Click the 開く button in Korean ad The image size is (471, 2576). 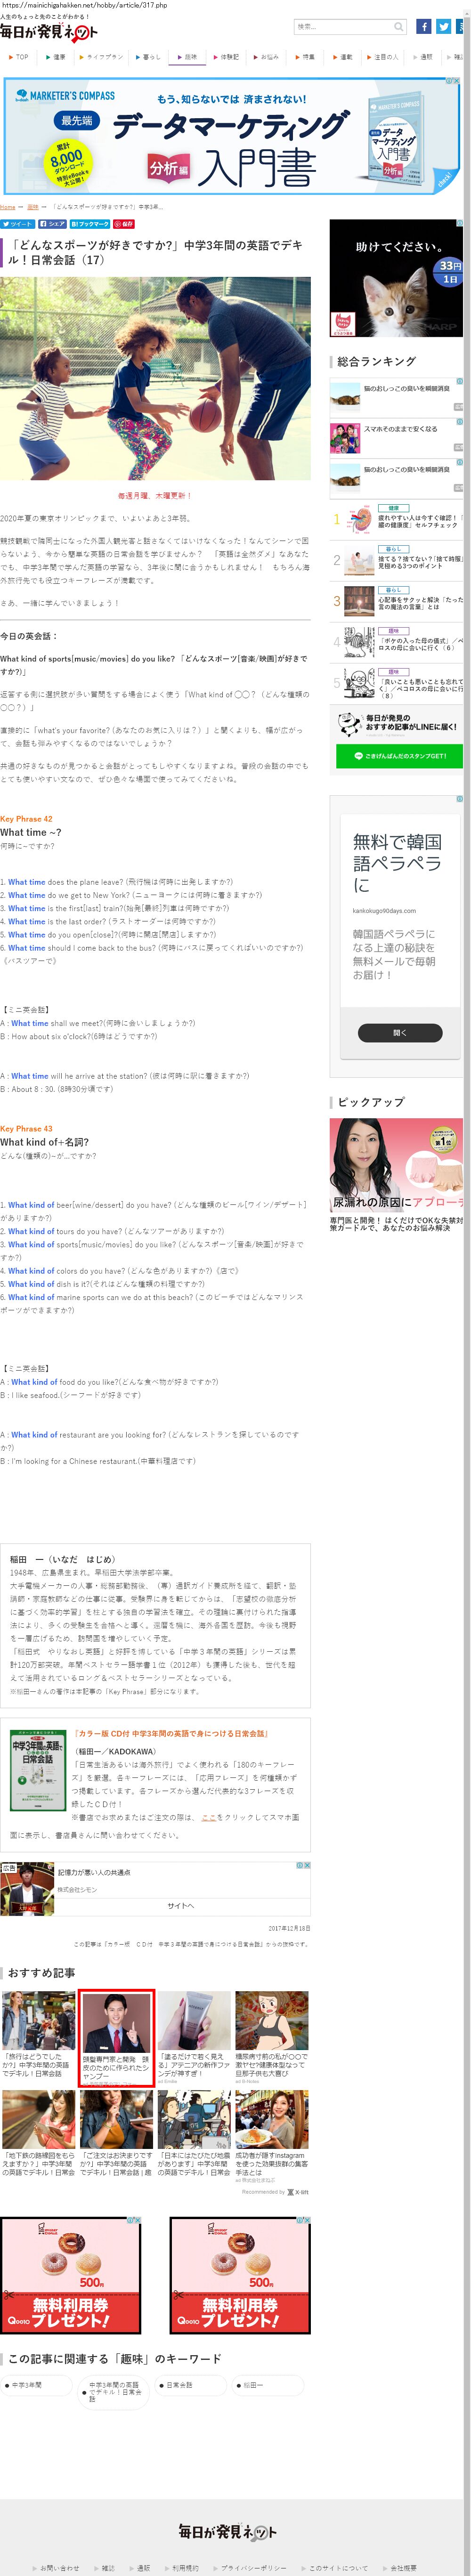[400, 1033]
